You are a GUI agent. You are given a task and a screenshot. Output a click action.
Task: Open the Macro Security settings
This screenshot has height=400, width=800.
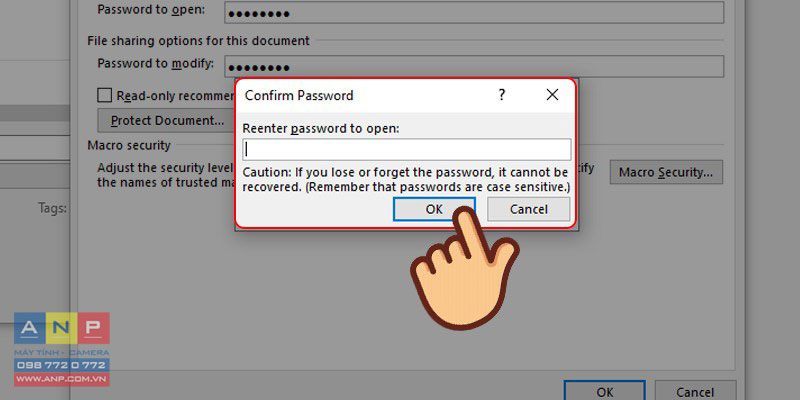tap(666, 172)
